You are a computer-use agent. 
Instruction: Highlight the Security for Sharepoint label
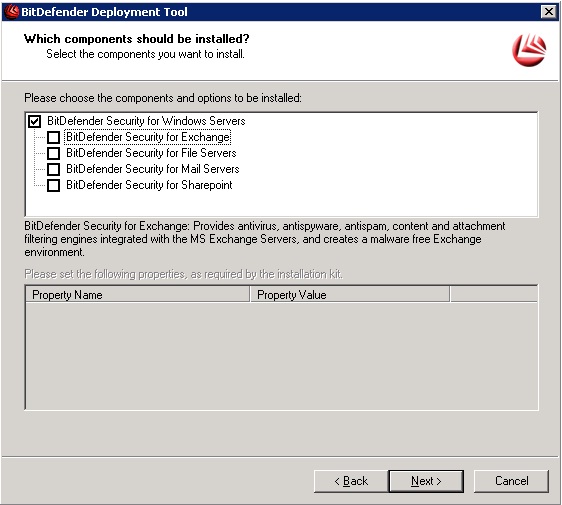click(149, 185)
